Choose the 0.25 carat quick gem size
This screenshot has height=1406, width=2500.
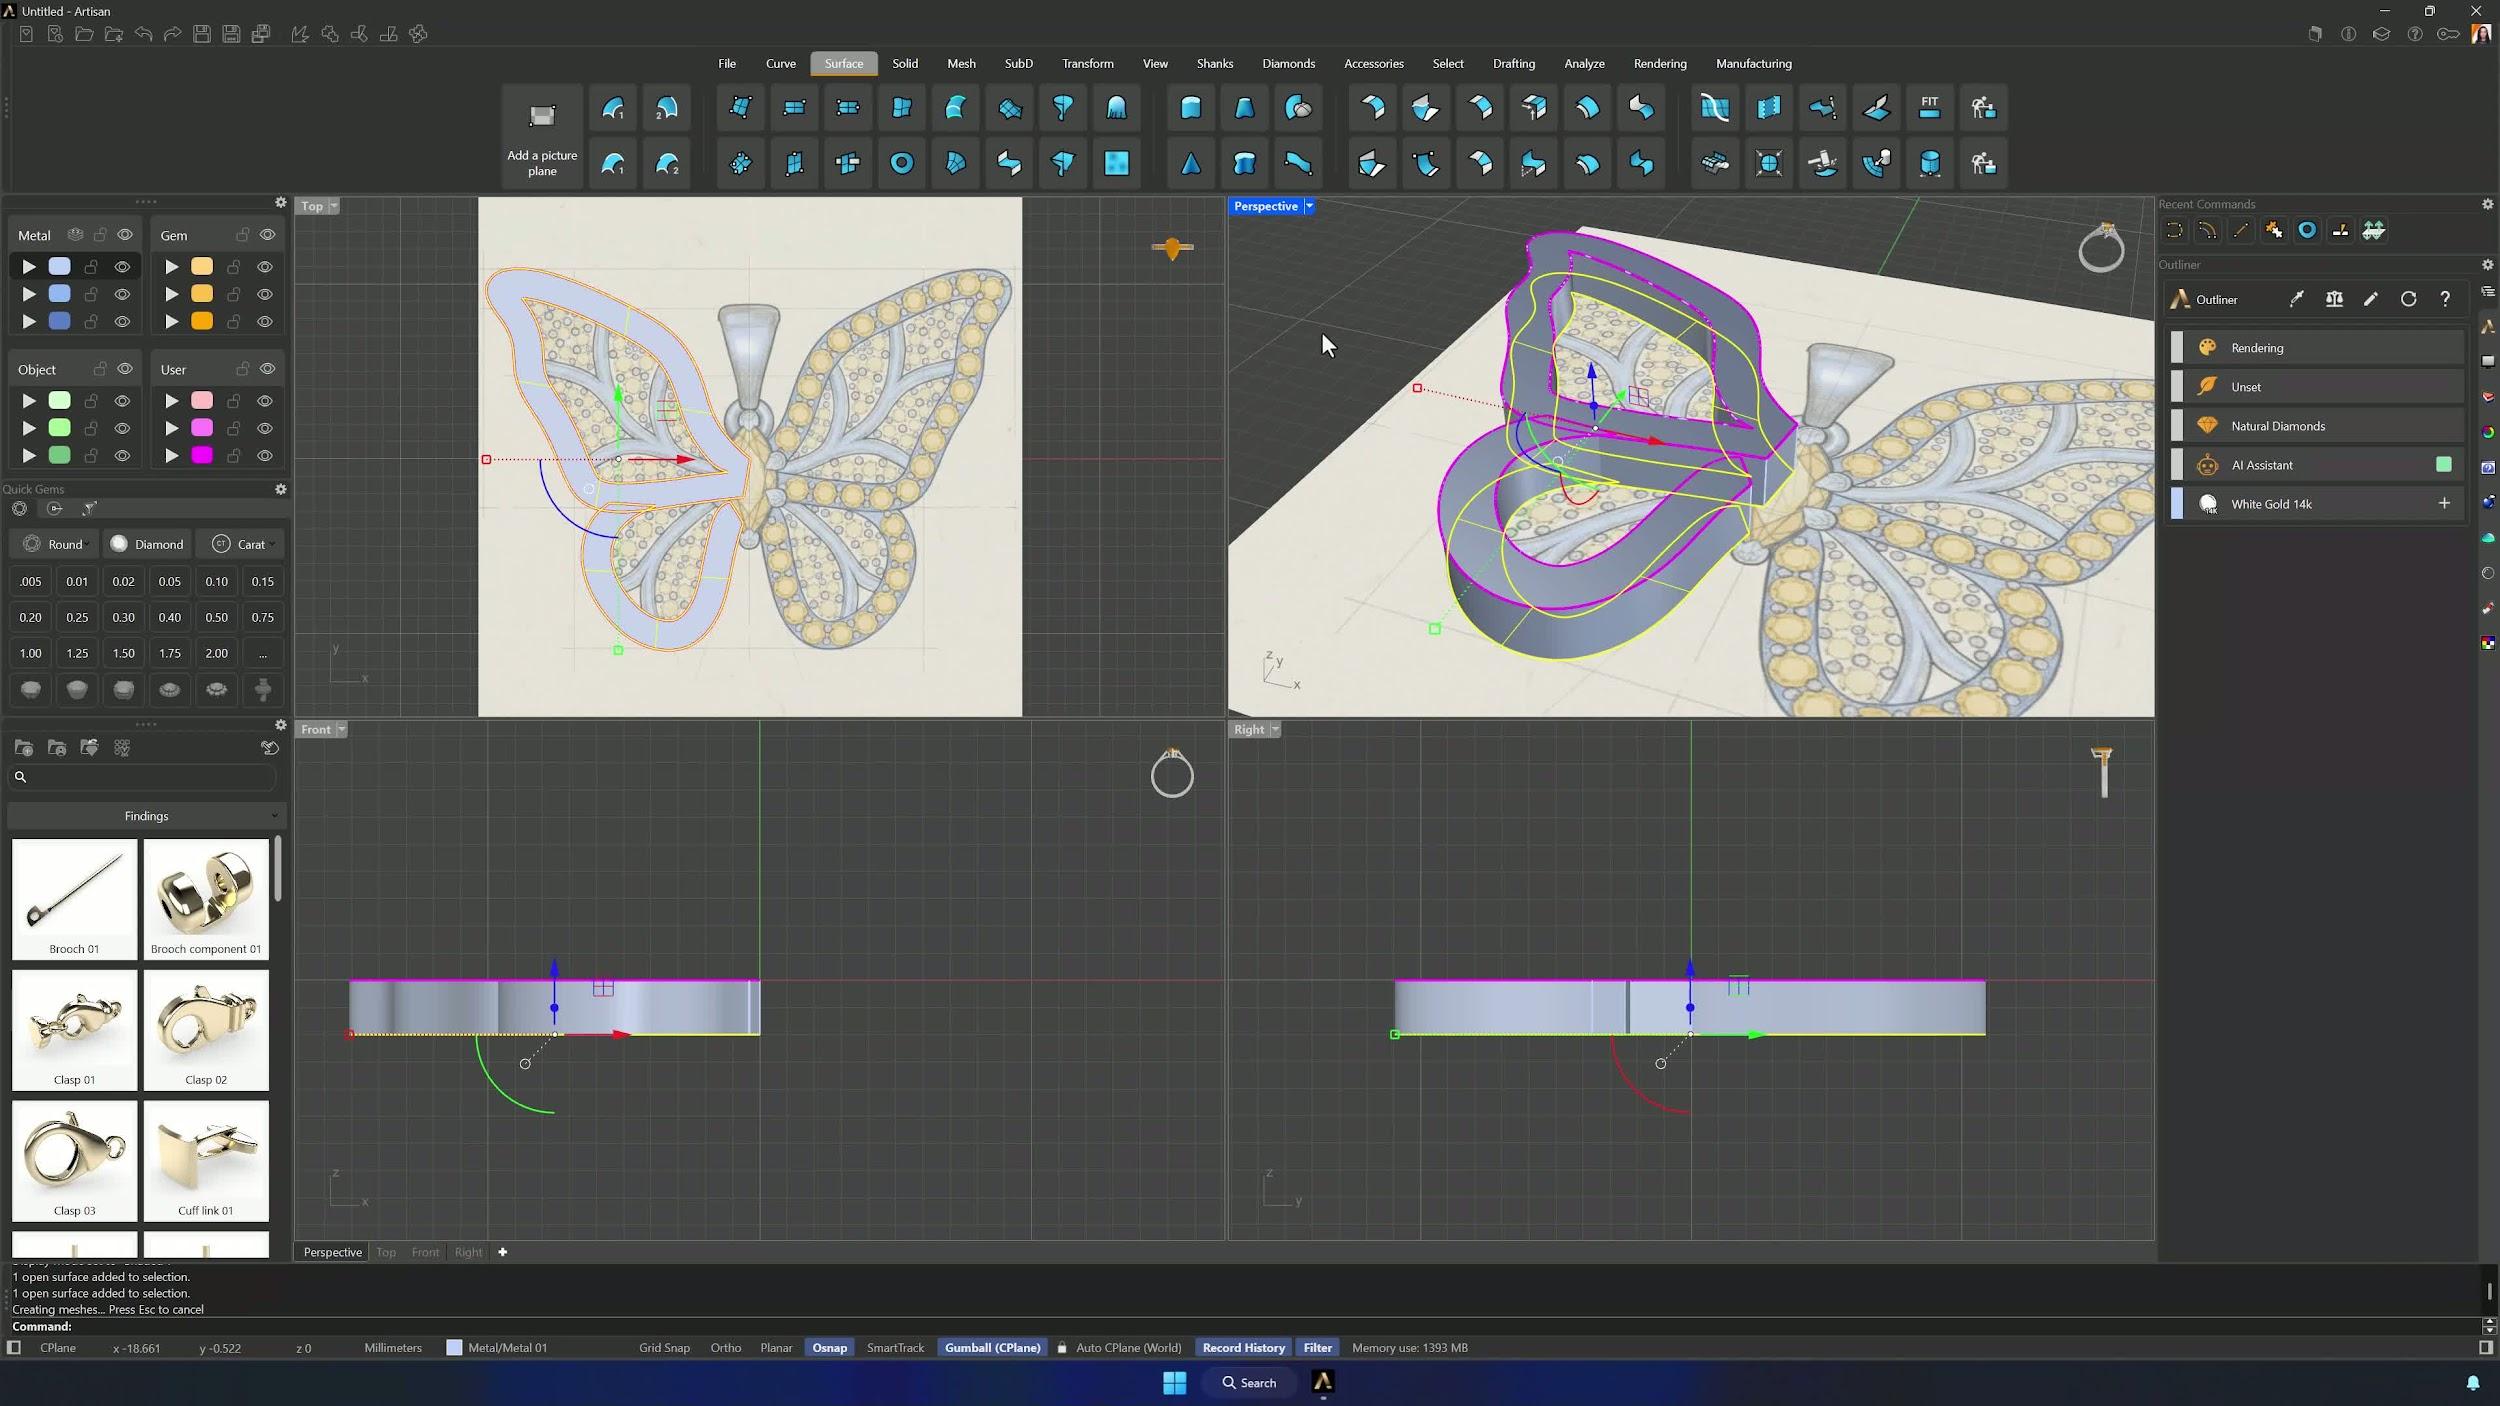point(77,617)
